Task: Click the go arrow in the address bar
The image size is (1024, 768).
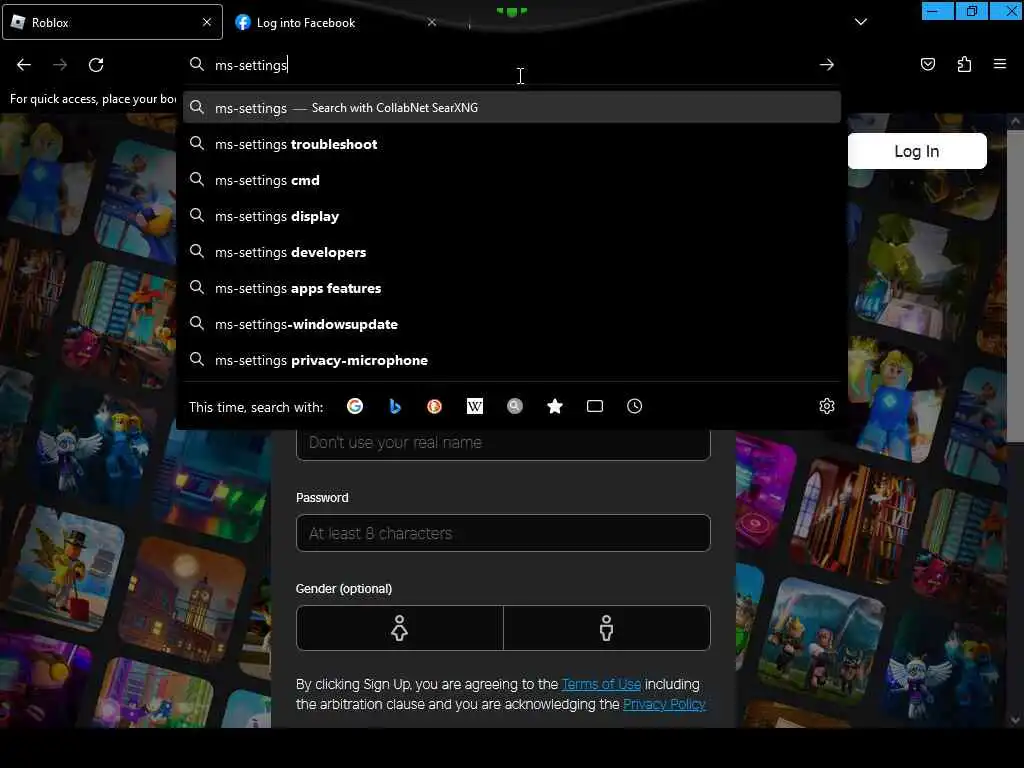Action: [827, 65]
